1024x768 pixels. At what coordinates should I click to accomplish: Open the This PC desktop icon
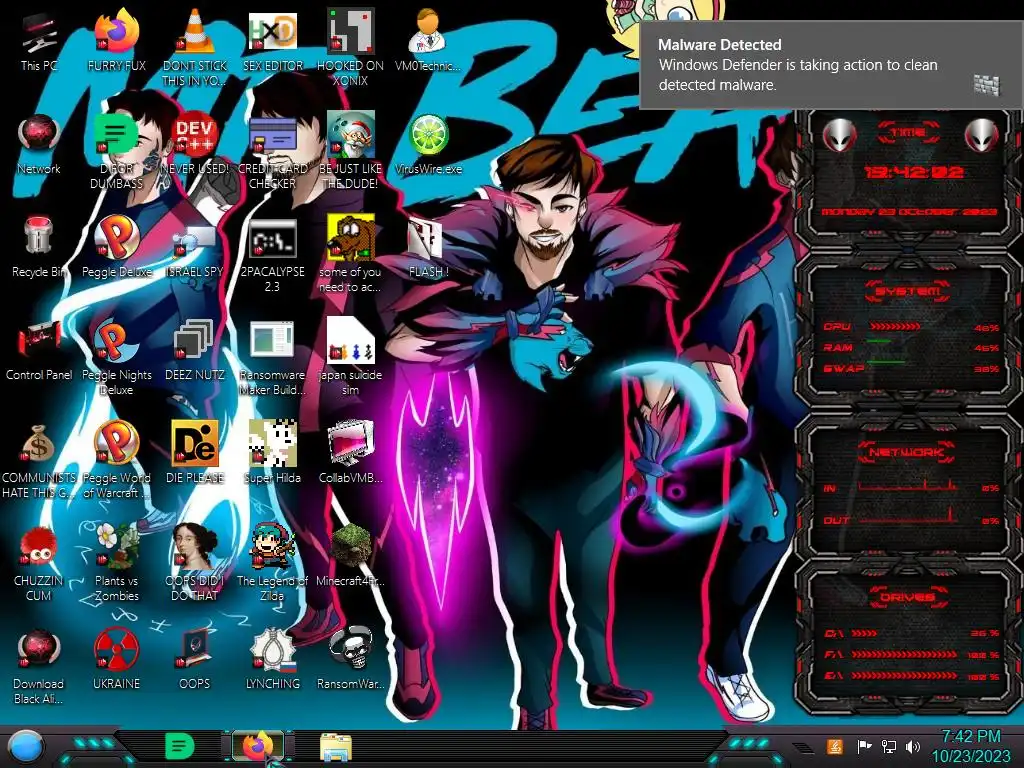[39, 40]
